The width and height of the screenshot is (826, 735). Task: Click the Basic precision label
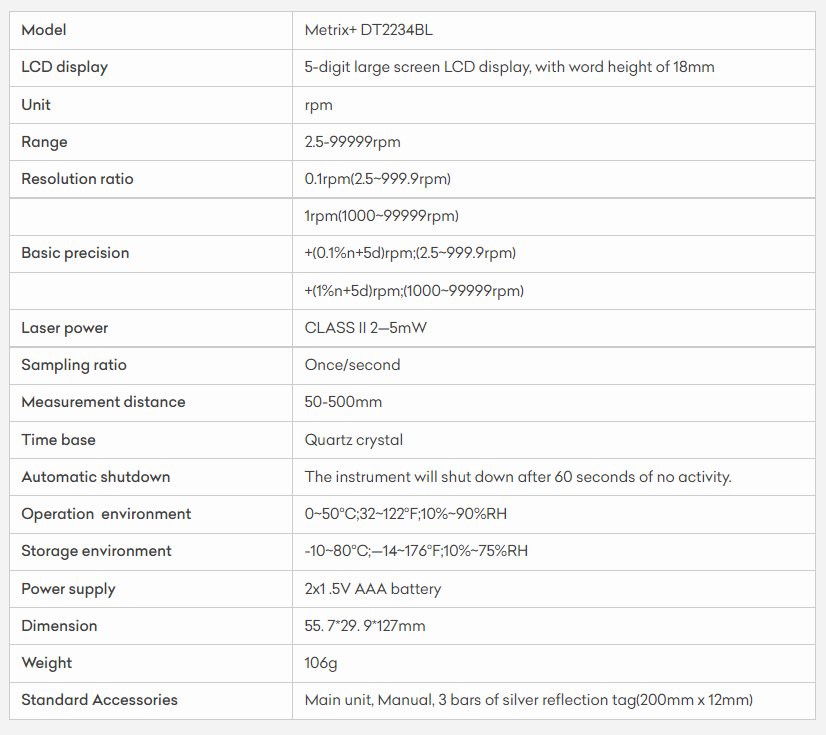[75, 253]
